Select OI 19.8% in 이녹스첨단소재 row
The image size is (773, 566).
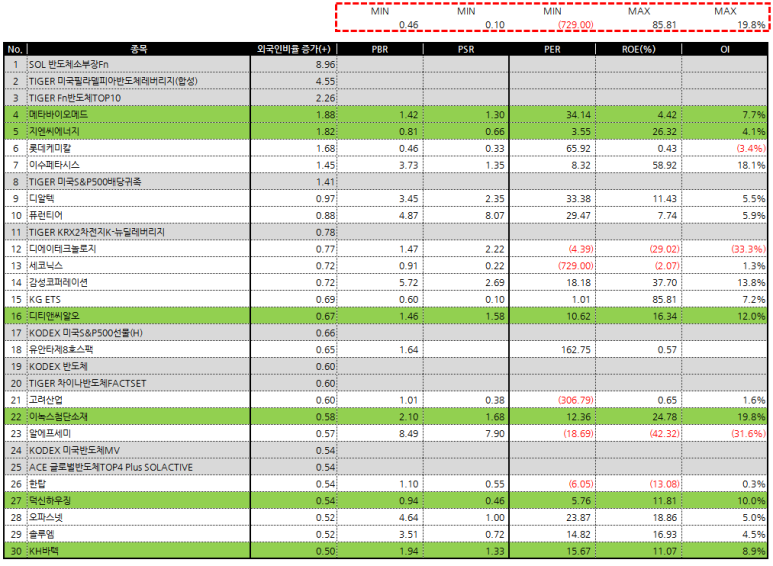click(751, 417)
